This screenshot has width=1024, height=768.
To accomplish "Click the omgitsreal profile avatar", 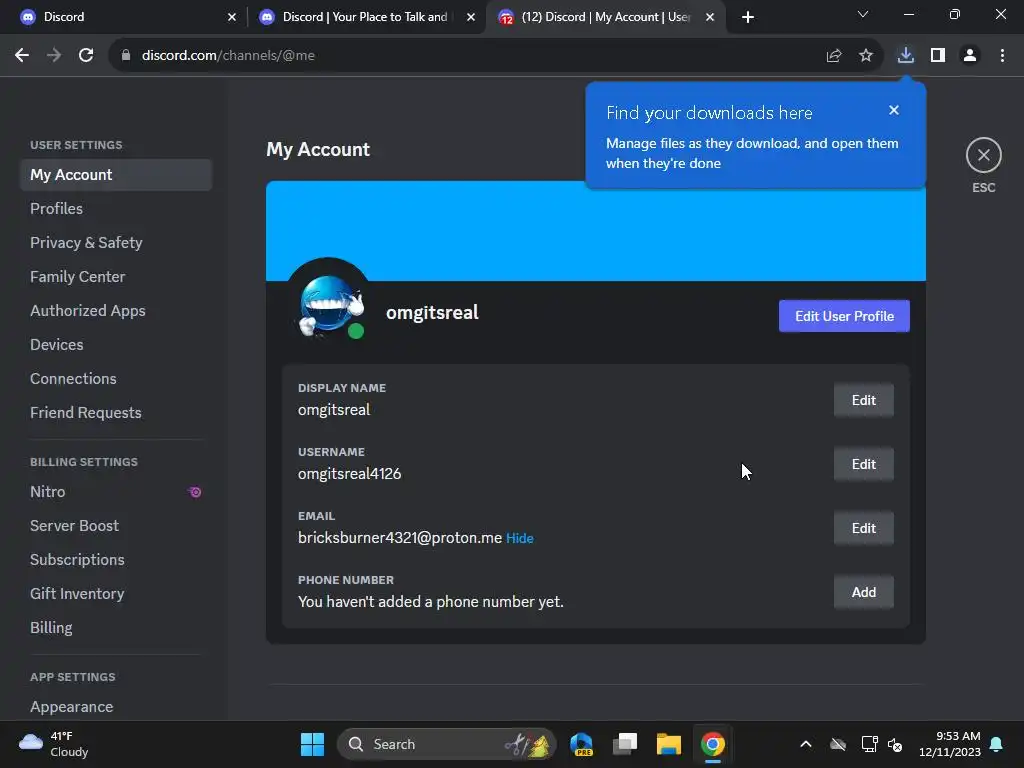I will coord(328,307).
